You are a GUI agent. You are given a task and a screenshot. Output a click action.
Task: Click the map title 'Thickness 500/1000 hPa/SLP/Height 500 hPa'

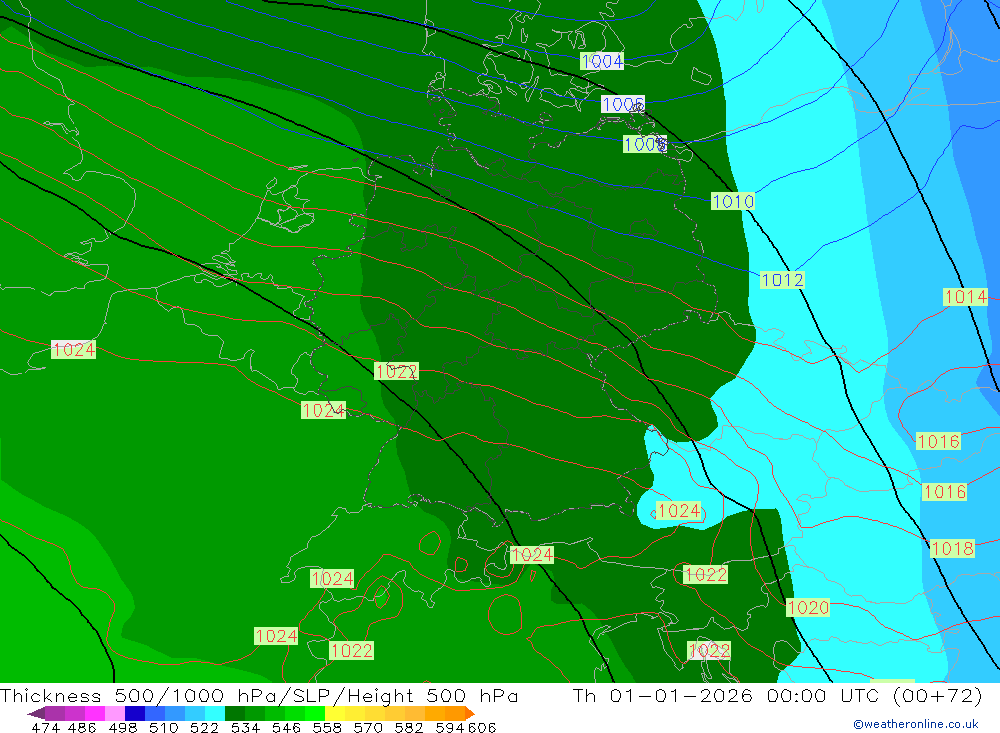click(x=259, y=695)
